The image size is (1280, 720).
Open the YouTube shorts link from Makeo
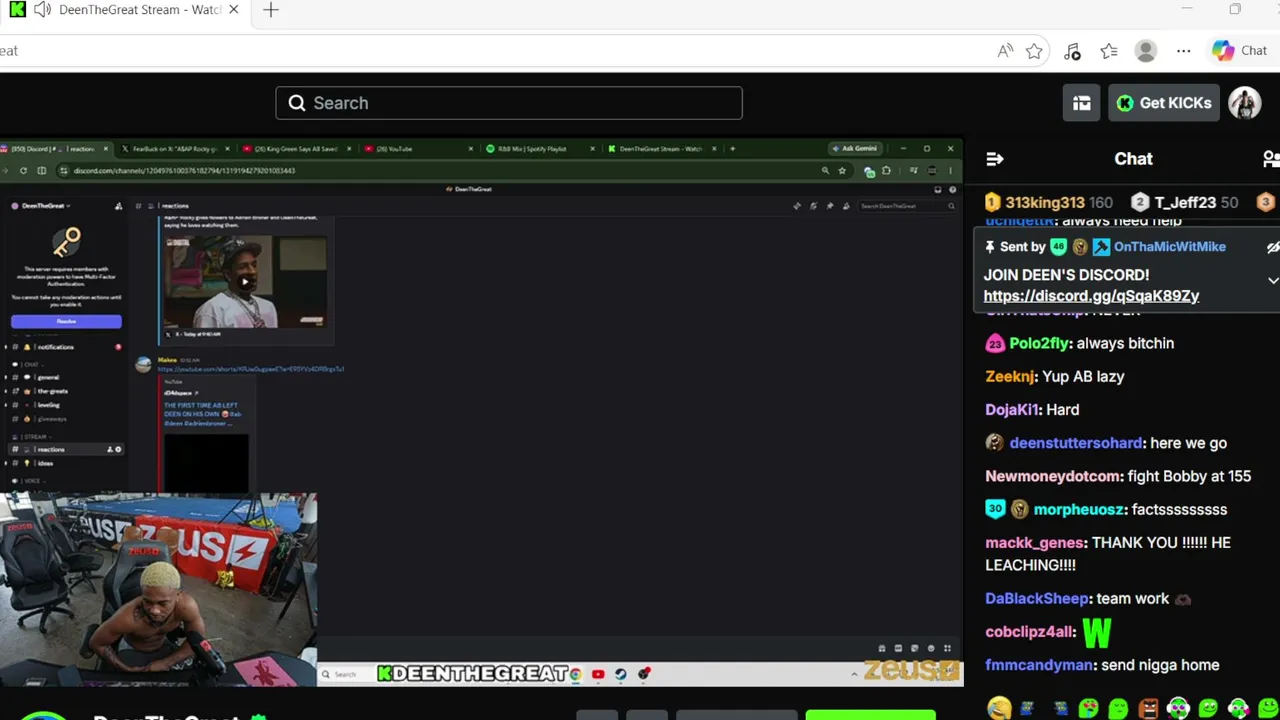point(251,369)
